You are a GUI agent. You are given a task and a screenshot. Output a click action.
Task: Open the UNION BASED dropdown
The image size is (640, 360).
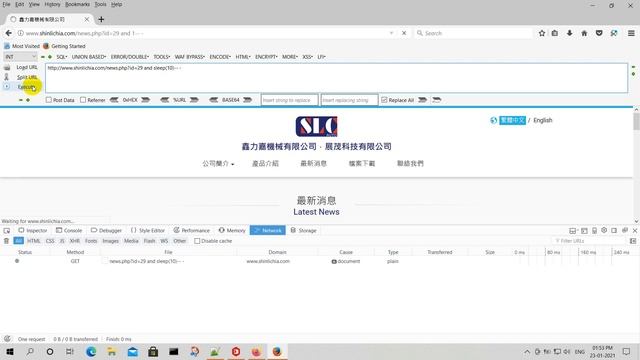coord(89,57)
